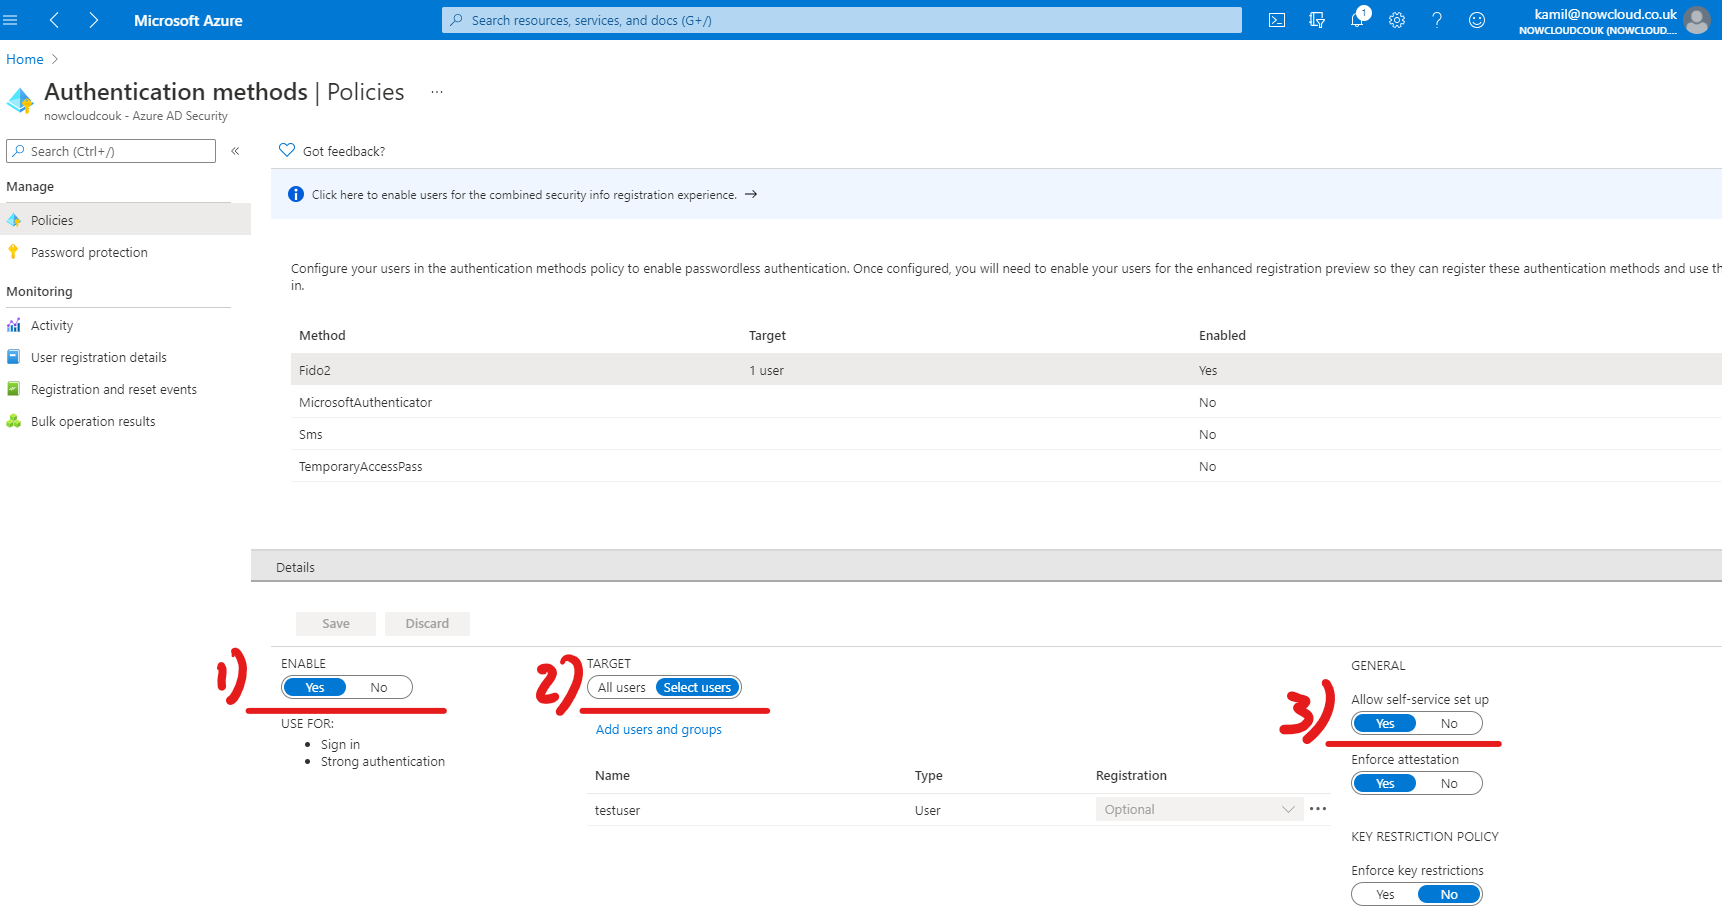The image size is (1722, 915).
Task: Click Add users and groups link
Action: tap(659, 729)
